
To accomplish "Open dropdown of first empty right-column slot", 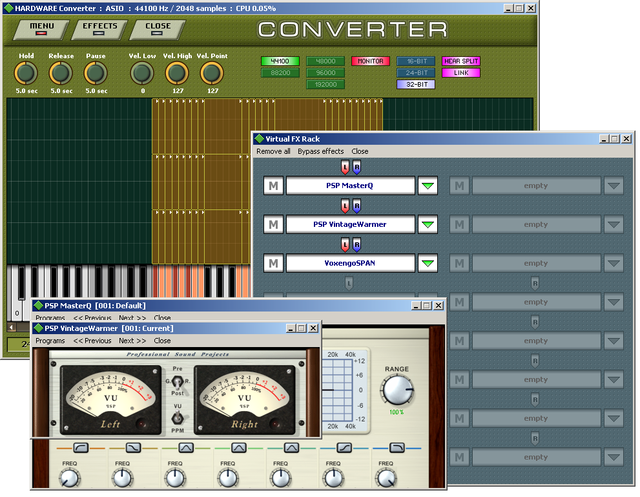I will pyautogui.click(x=613, y=186).
